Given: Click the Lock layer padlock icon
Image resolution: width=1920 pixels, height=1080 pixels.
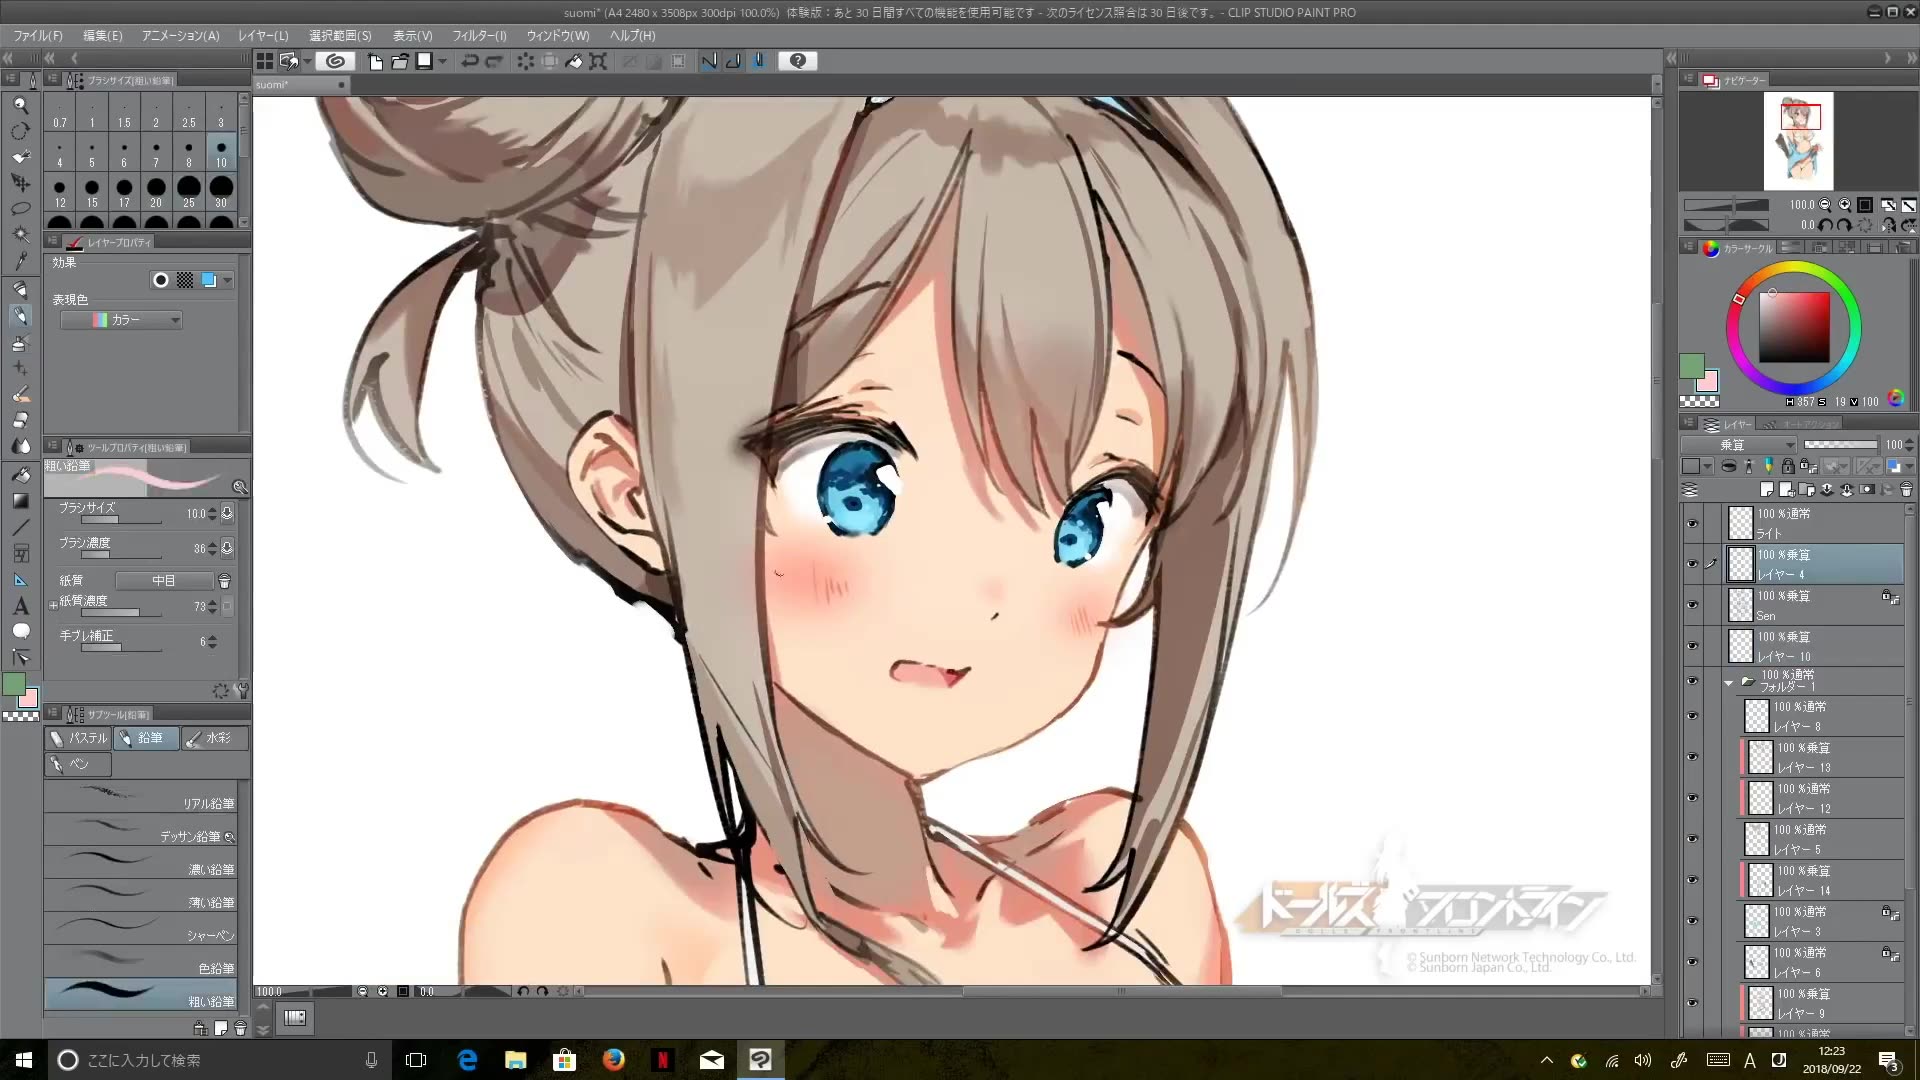Looking at the screenshot, I should 1788,466.
